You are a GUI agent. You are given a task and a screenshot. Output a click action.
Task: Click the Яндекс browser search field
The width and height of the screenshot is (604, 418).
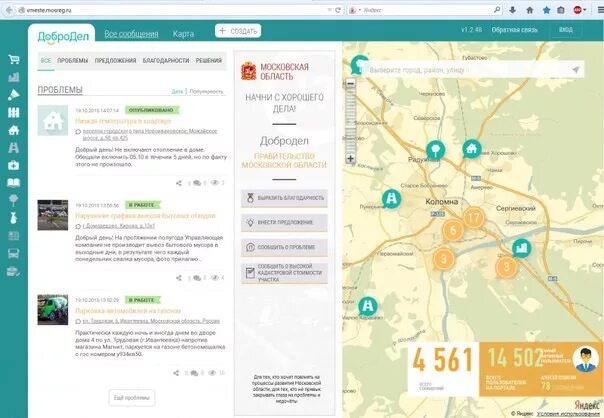(x=426, y=10)
